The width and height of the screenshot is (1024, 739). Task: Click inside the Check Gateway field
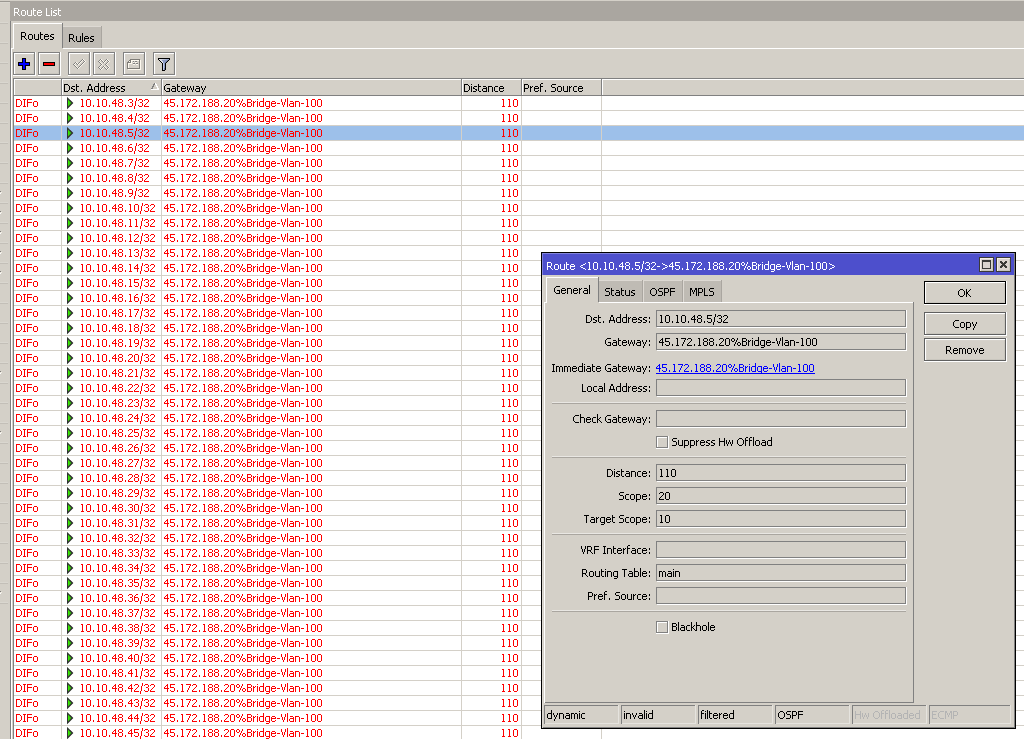click(780, 418)
